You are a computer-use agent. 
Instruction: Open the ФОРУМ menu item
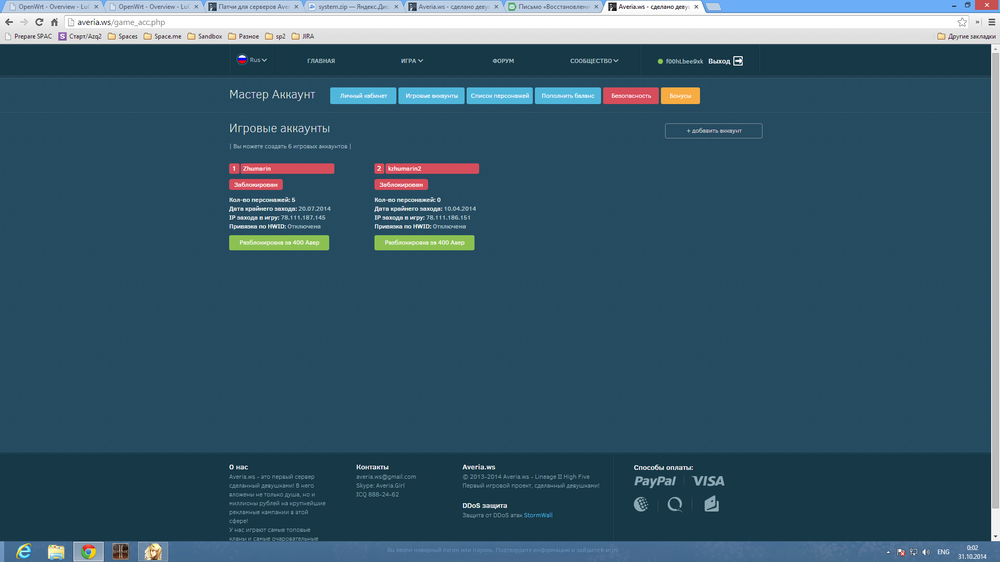(x=503, y=61)
